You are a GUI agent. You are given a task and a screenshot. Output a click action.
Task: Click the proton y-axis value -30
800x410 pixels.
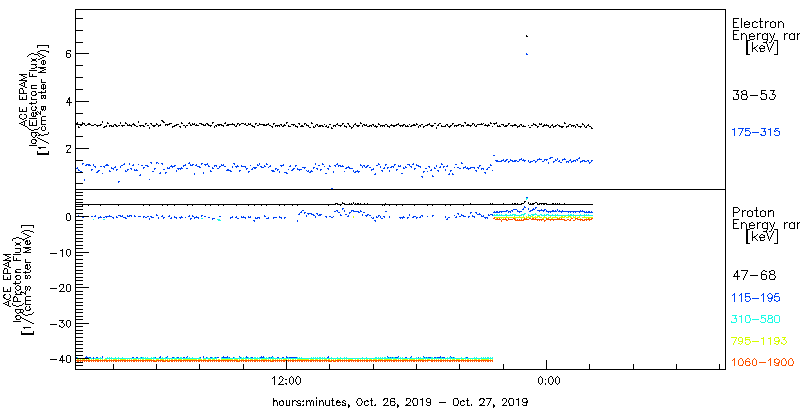click(x=60, y=323)
